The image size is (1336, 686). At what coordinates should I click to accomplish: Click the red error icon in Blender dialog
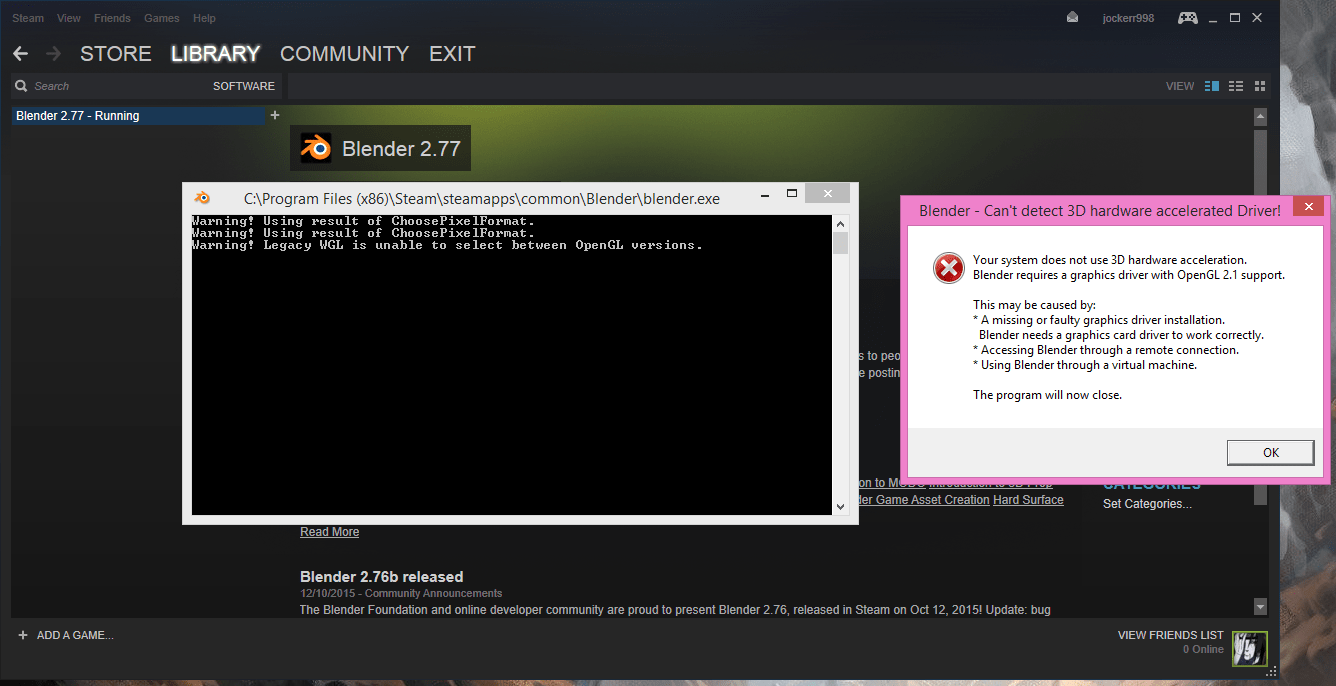(948, 267)
